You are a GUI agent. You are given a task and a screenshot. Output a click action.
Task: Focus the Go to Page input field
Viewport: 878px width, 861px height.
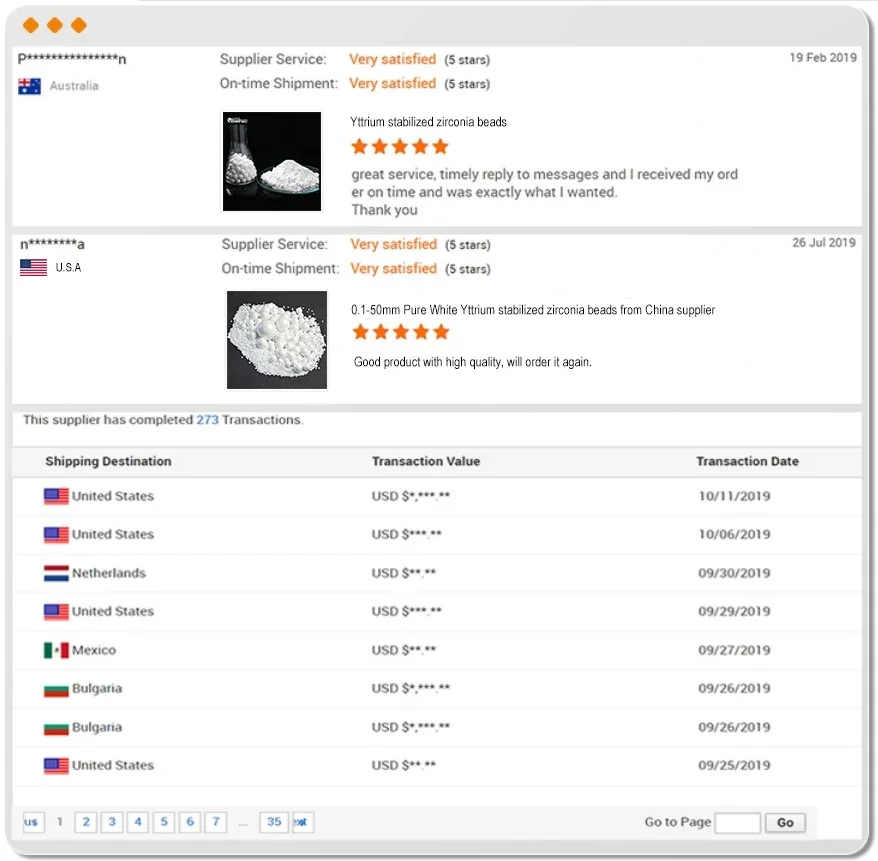pyautogui.click(x=737, y=822)
